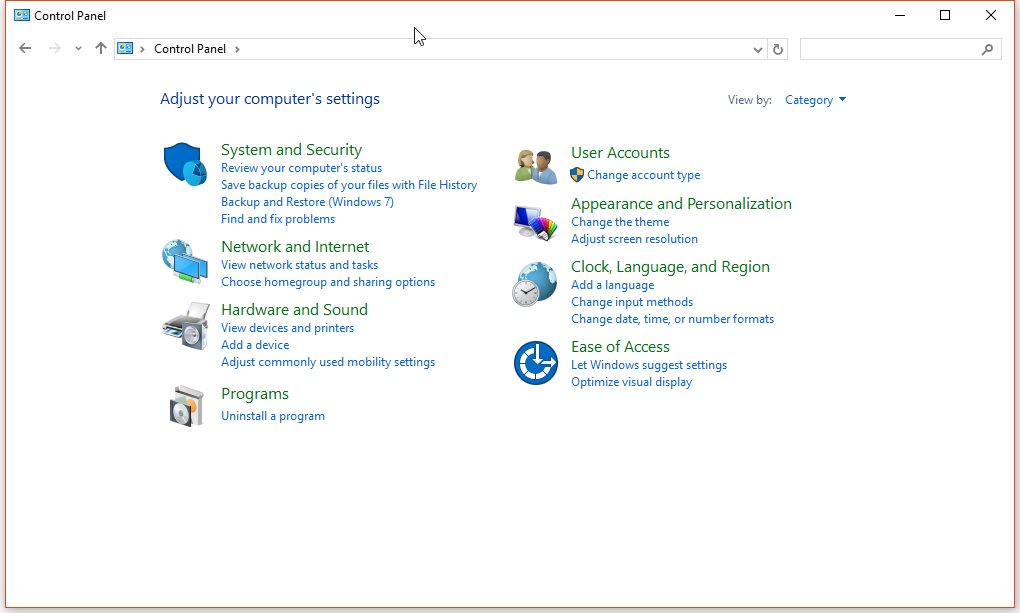Open Backup and Restore (Windows 7)
The image size is (1020, 613).
tap(307, 202)
